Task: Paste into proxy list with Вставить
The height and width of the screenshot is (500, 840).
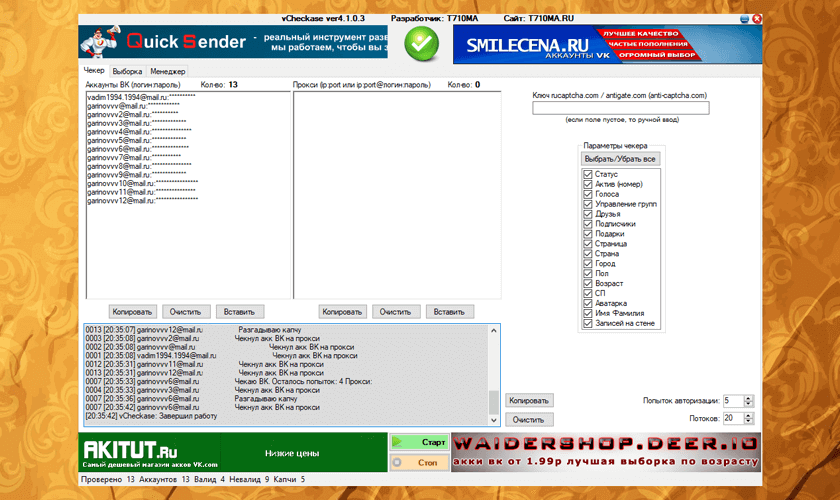Action: coord(449,311)
